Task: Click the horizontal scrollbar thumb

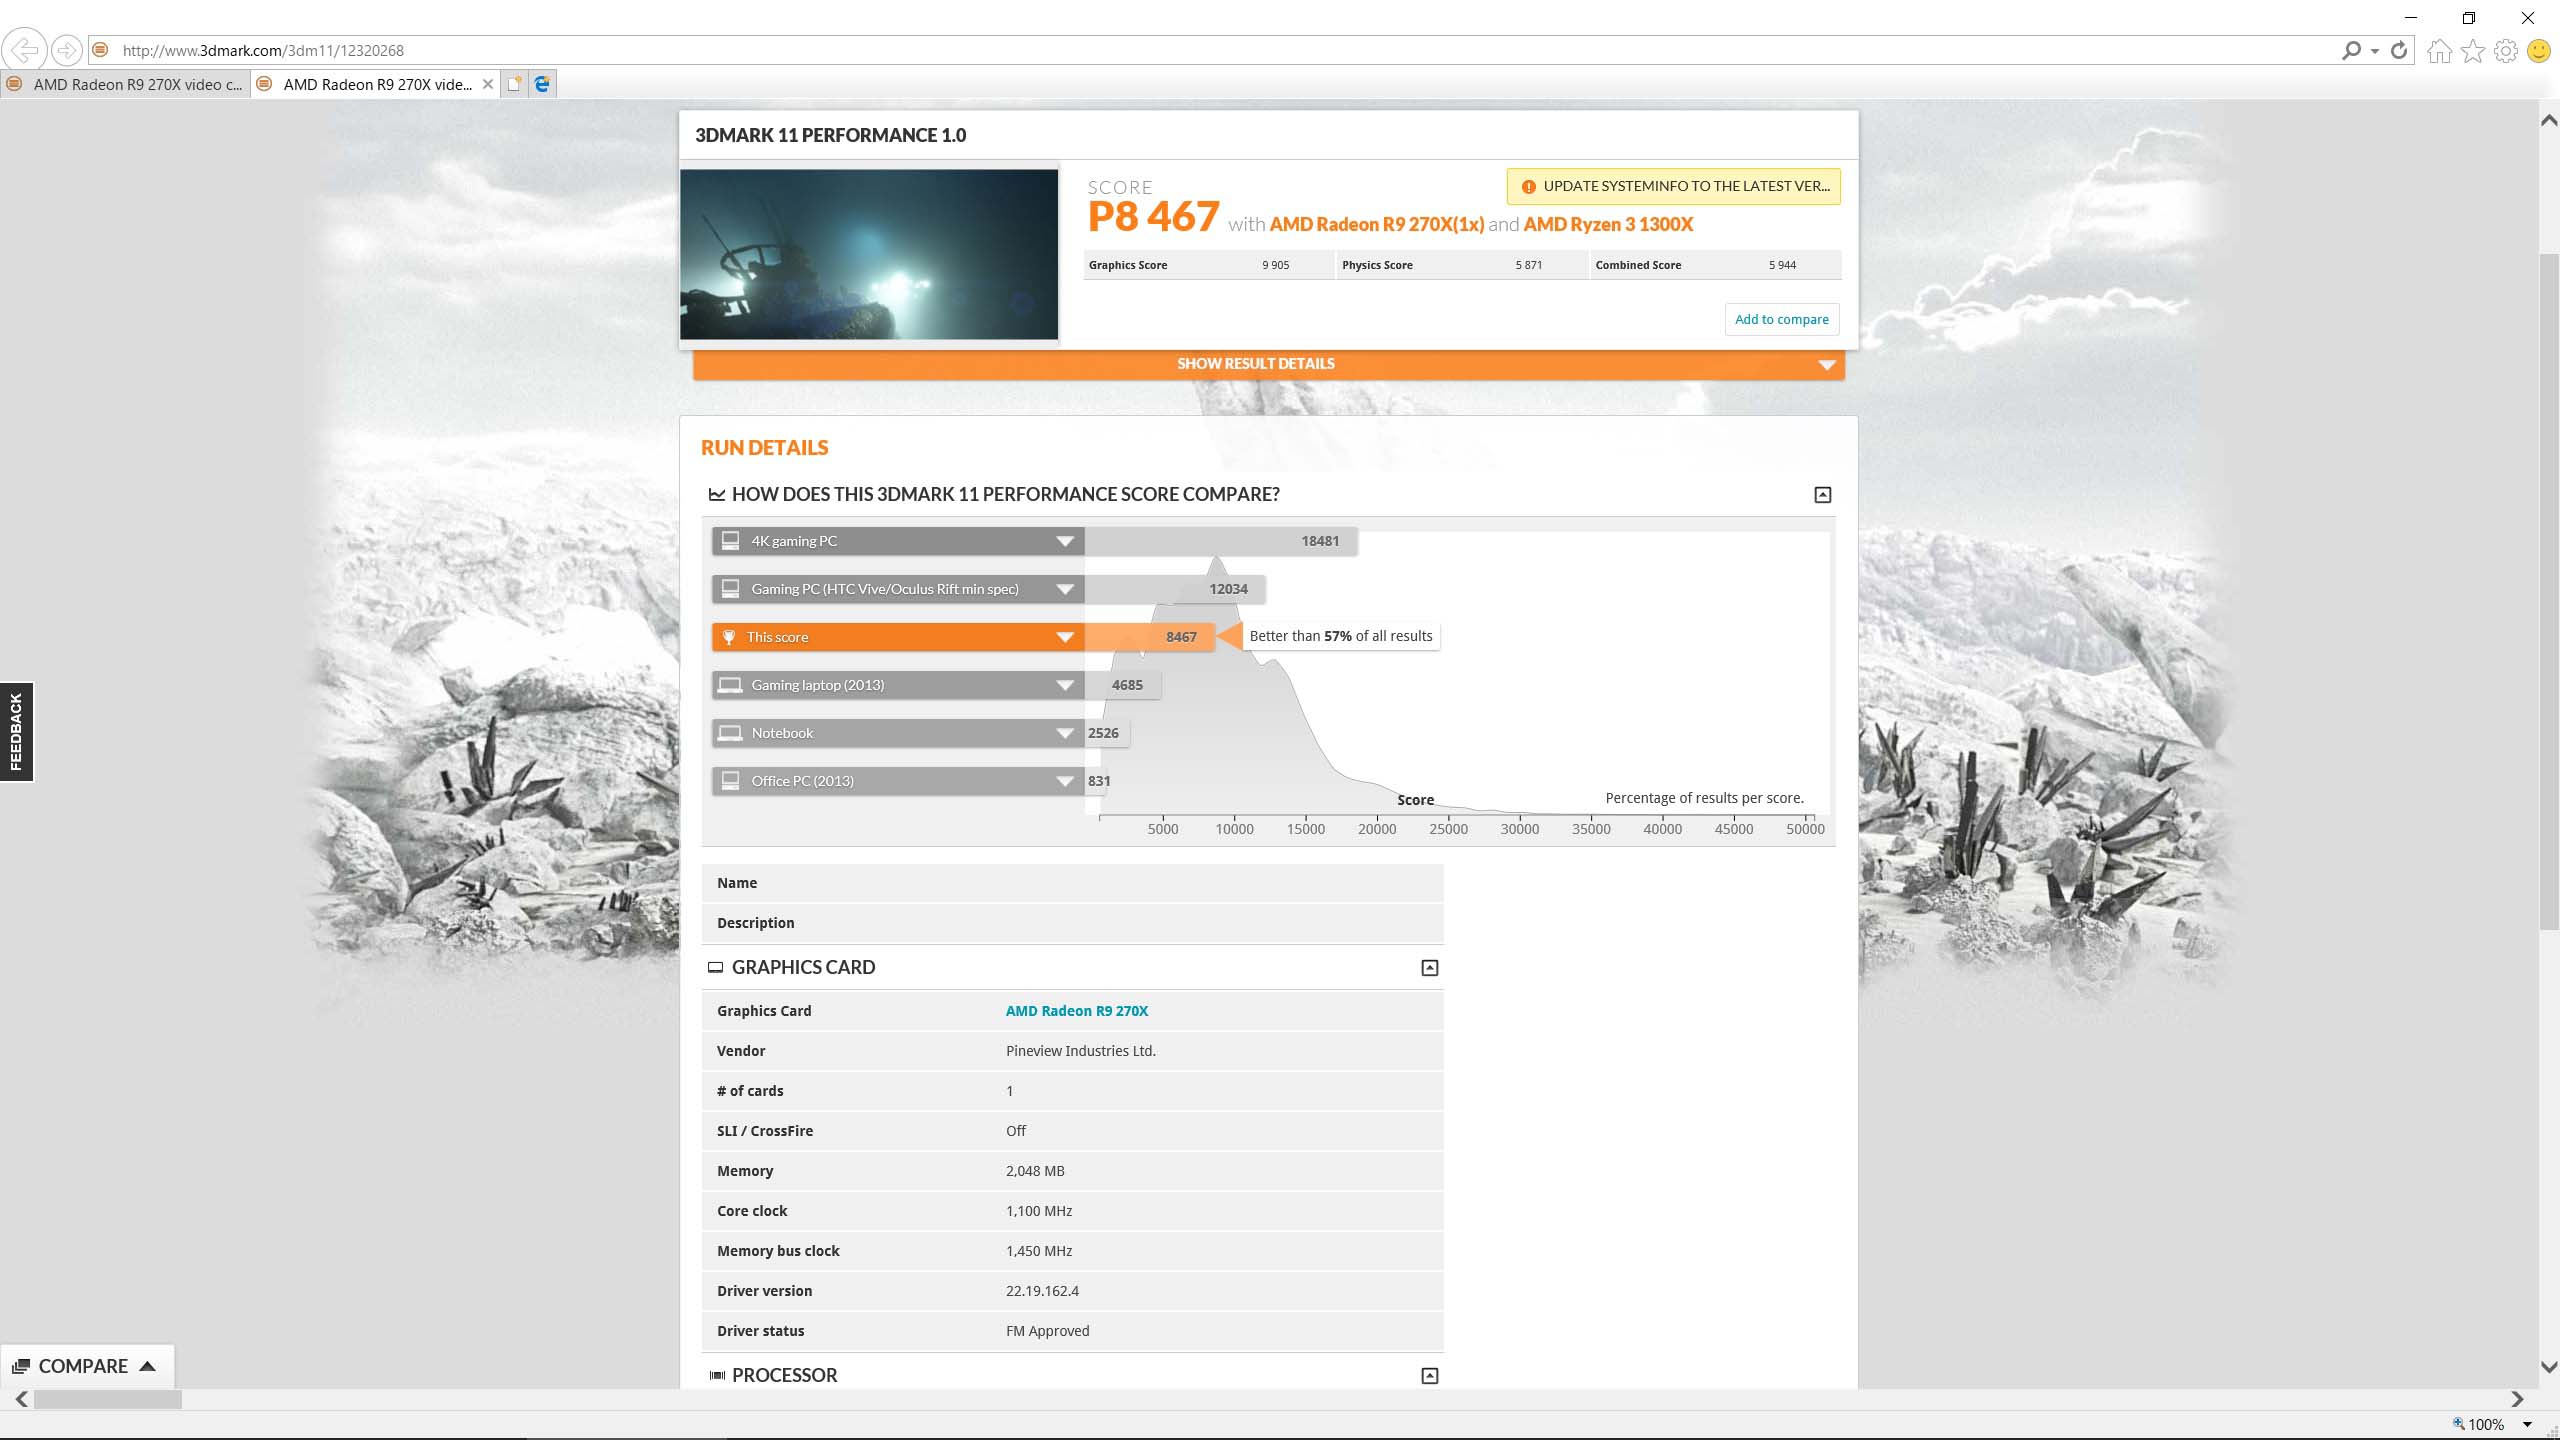Action: pos(108,1399)
